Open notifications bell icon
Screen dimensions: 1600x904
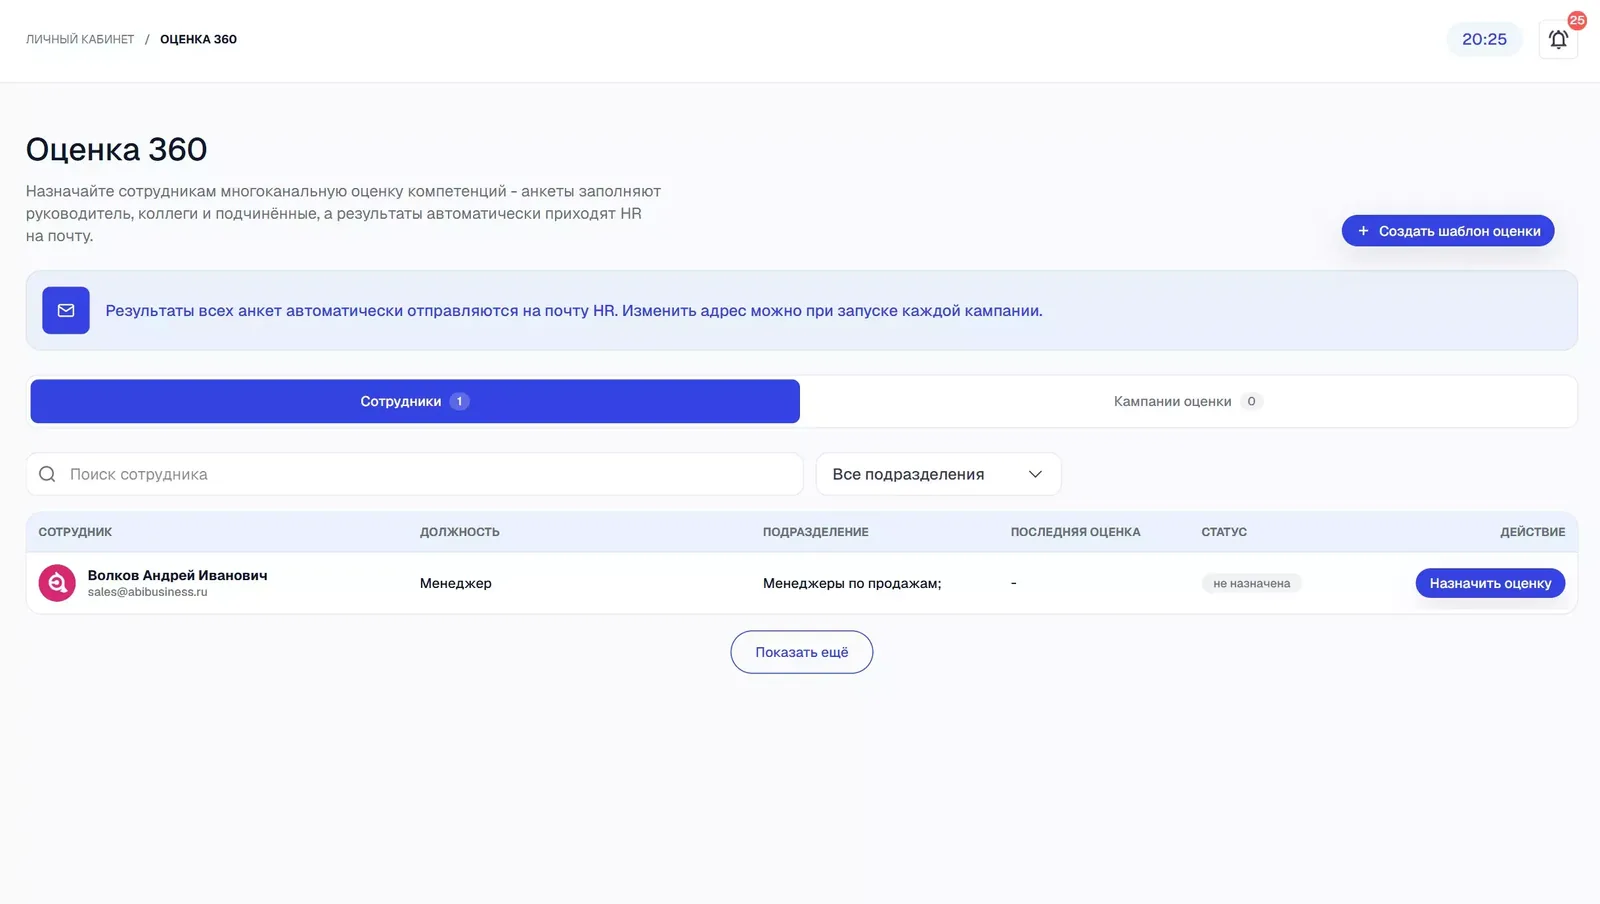click(1558, 39)
